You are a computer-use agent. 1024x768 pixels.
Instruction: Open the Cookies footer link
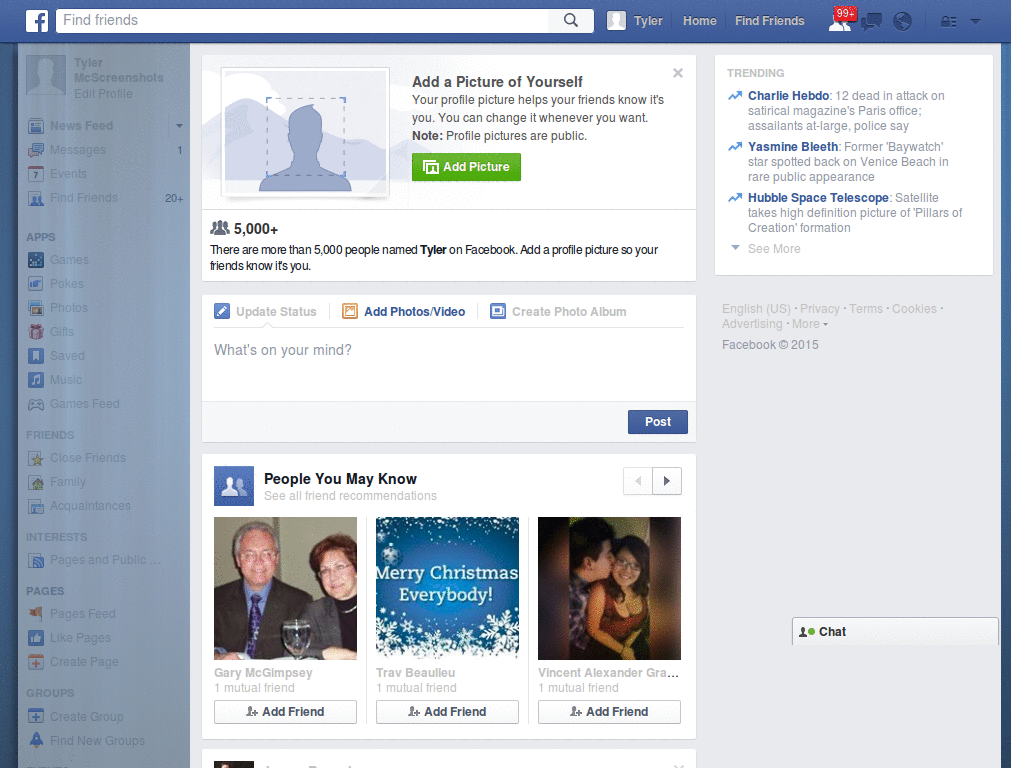point(914,309)
